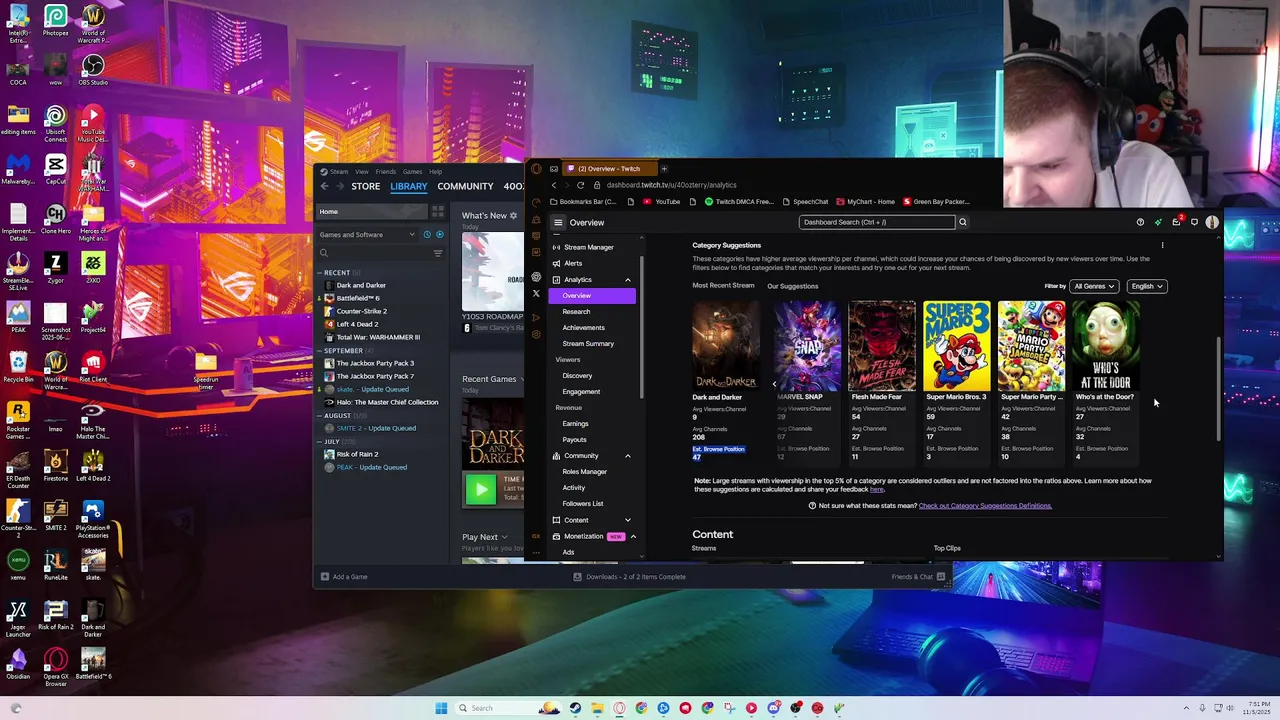Open the Twitch help question-mark icon

point(1140,222)
